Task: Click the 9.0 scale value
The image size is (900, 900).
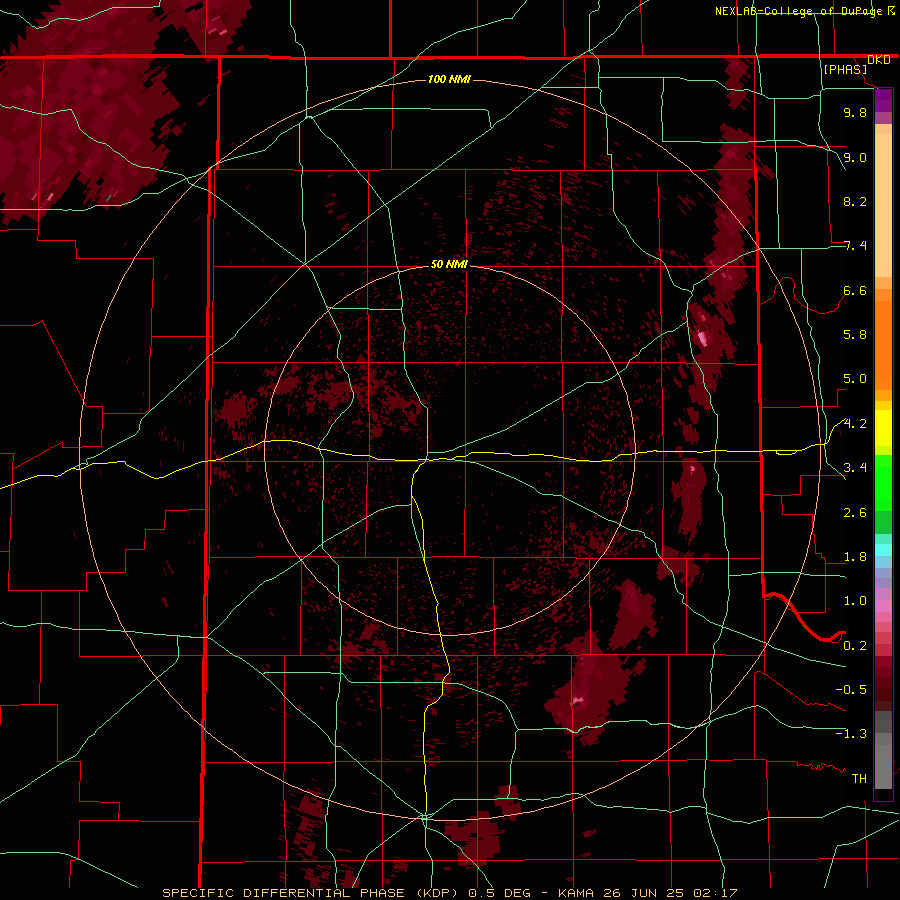Action: click(x=855, y=157)
